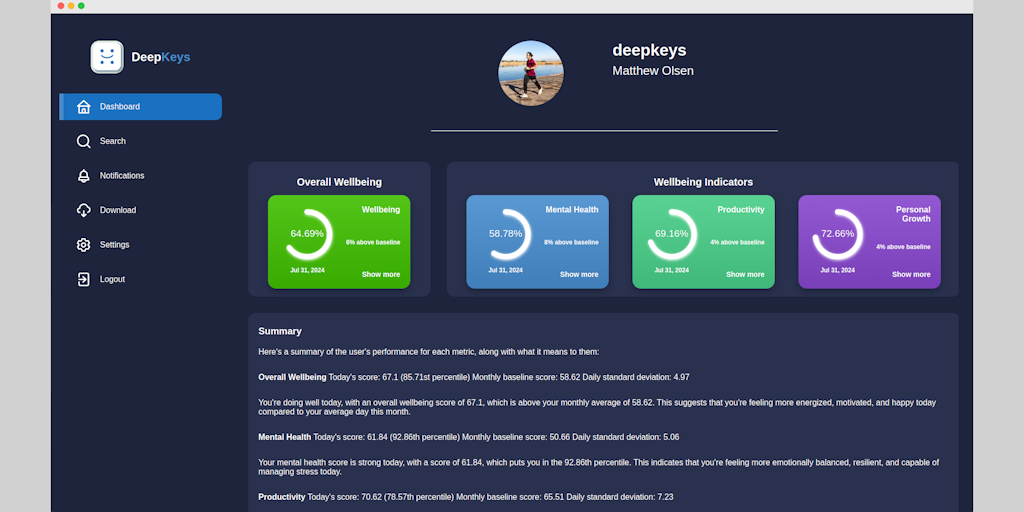1024x512 pixels.
Task: Click the Jul 31, 2024 date on Wellbeing card
Action: (307, 270)
